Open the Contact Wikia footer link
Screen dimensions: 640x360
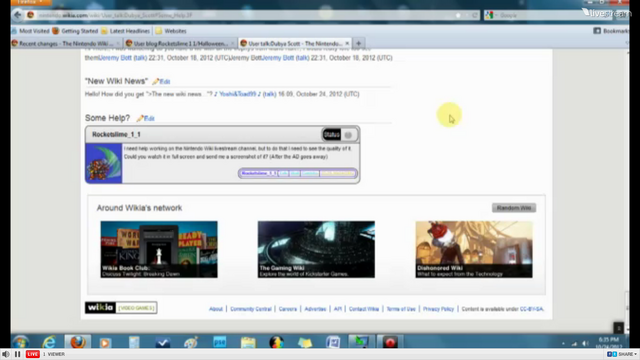click(x=364, y=309)
